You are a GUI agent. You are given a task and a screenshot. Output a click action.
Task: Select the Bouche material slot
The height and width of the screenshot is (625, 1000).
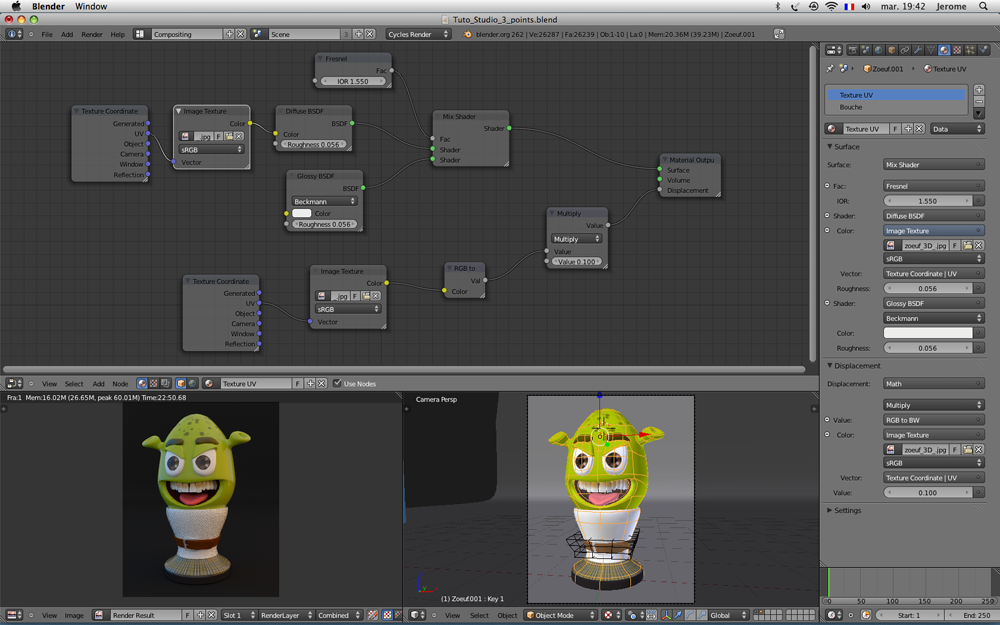click(851, 107)
